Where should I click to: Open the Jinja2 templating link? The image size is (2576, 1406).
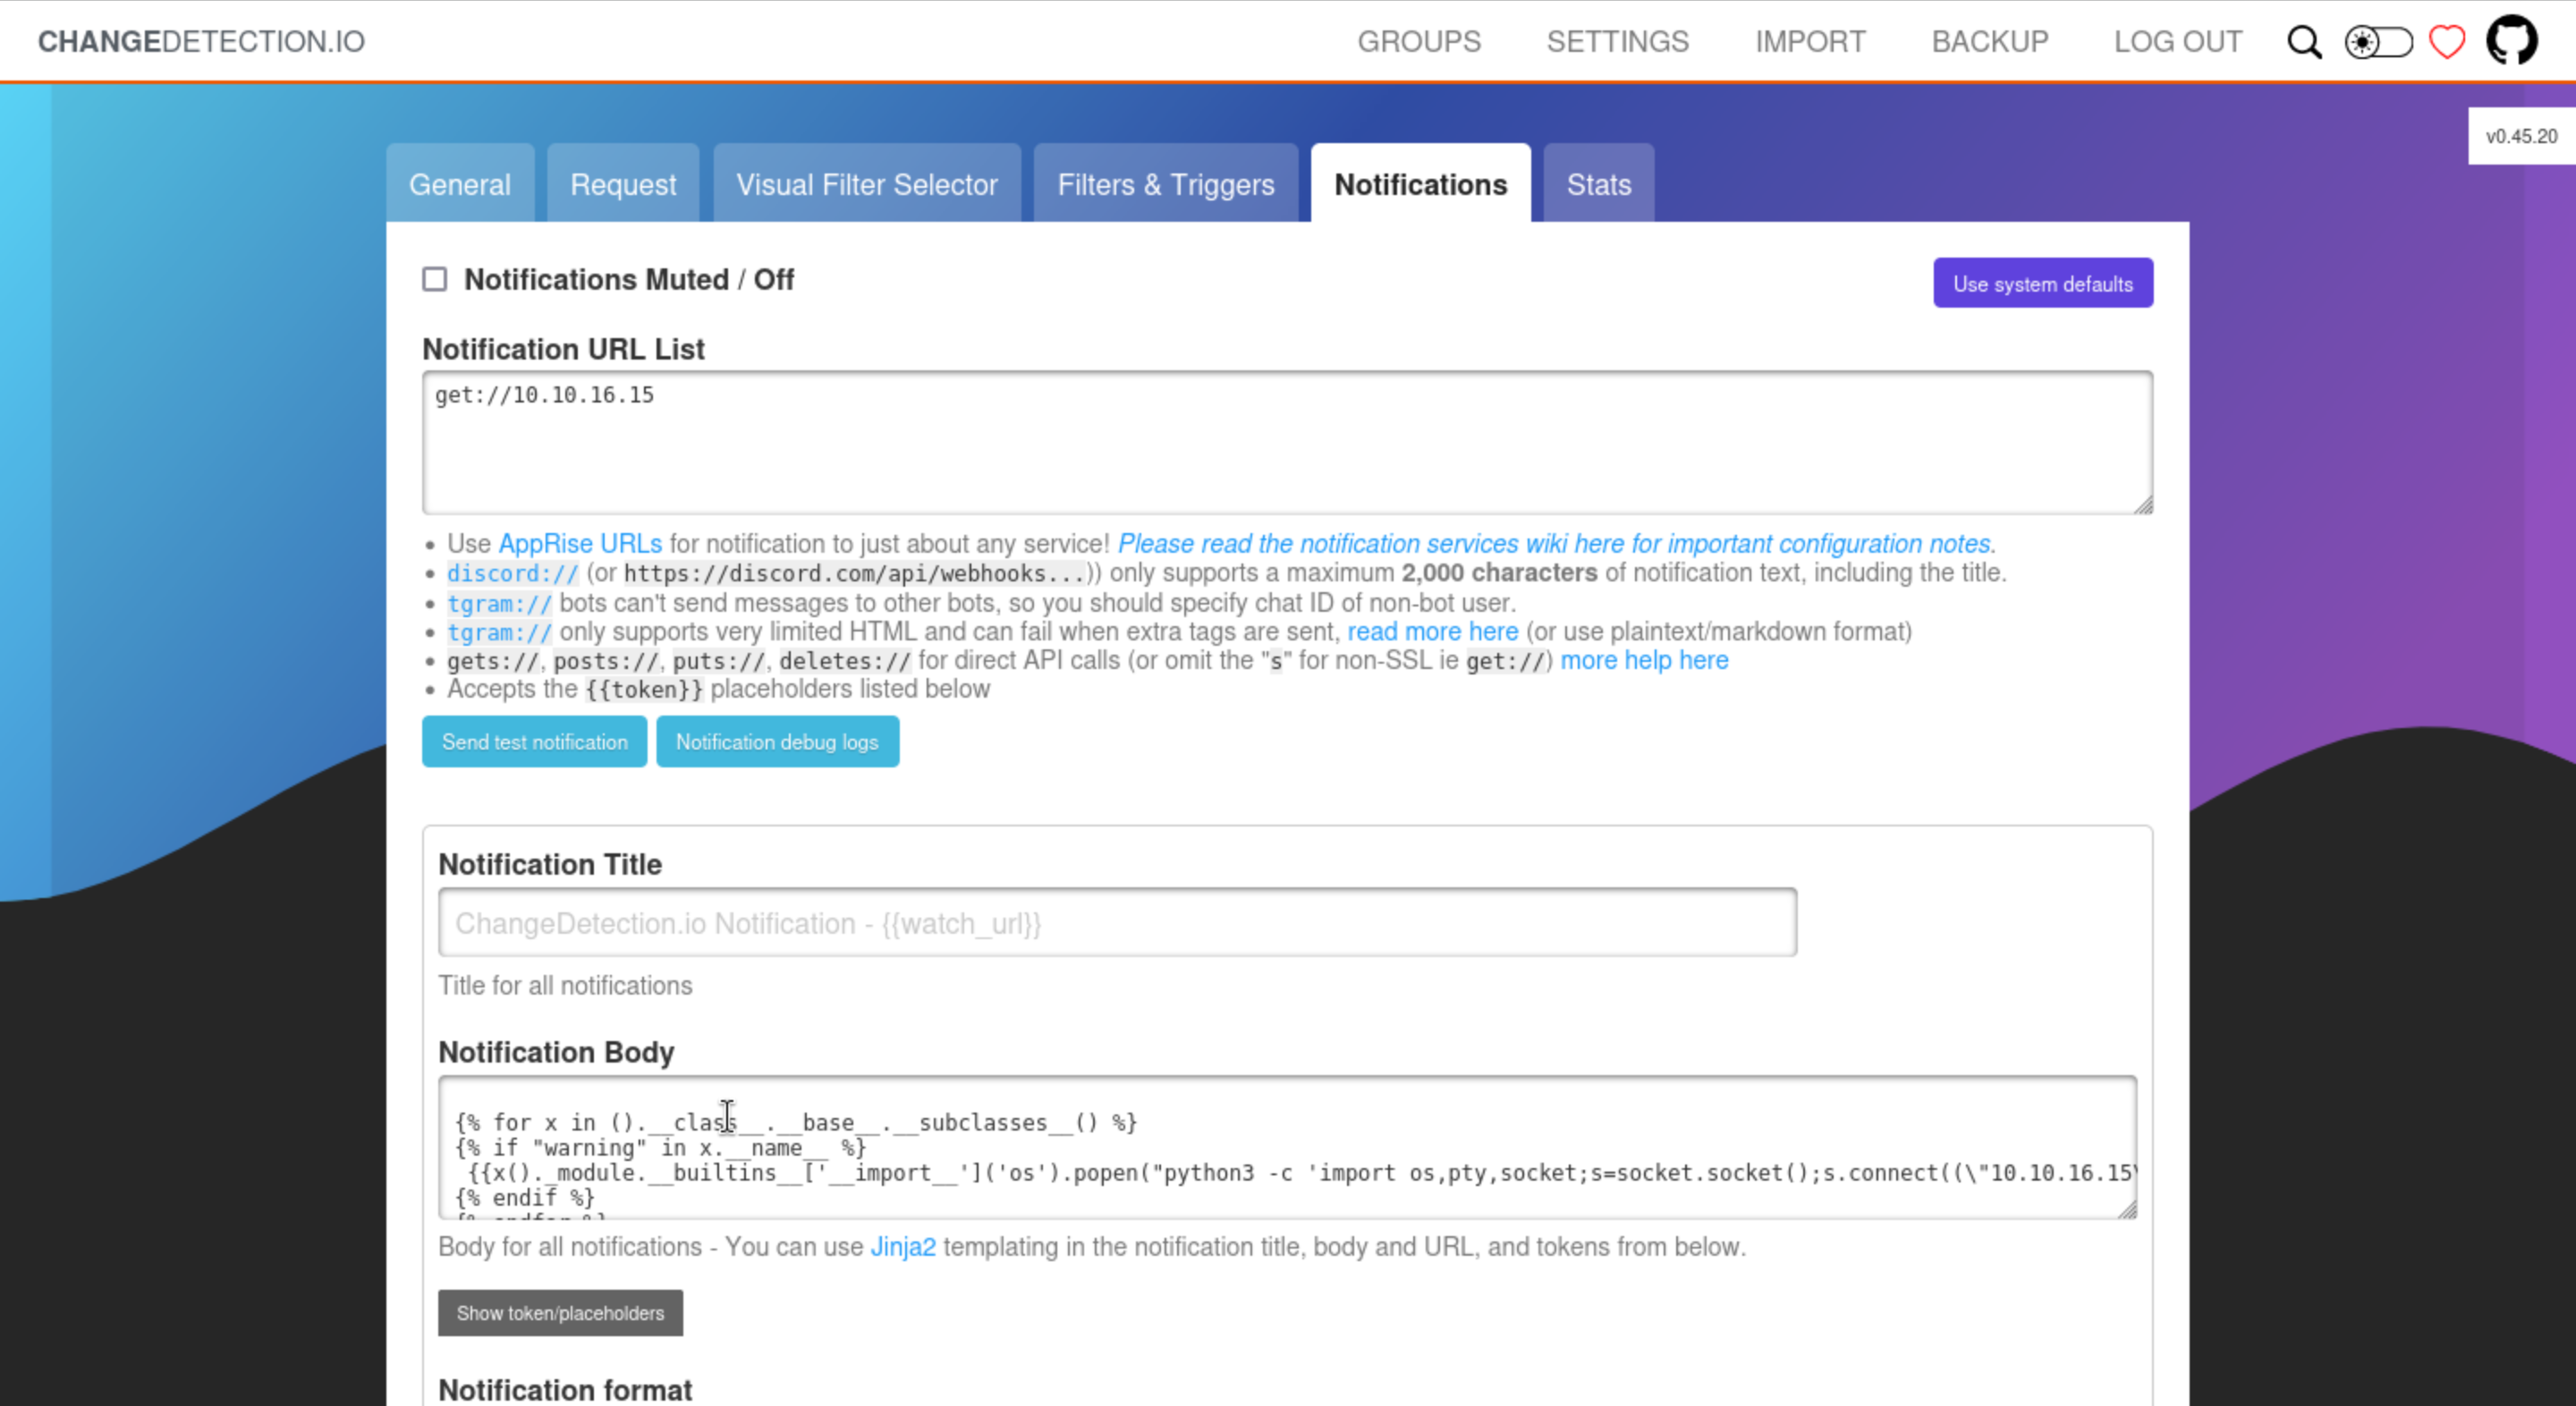(902, 1247)
